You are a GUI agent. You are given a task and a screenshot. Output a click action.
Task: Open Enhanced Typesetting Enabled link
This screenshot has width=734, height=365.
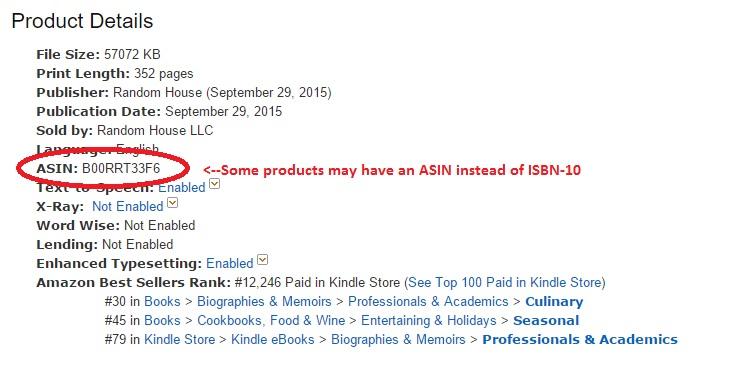[229, 263]
